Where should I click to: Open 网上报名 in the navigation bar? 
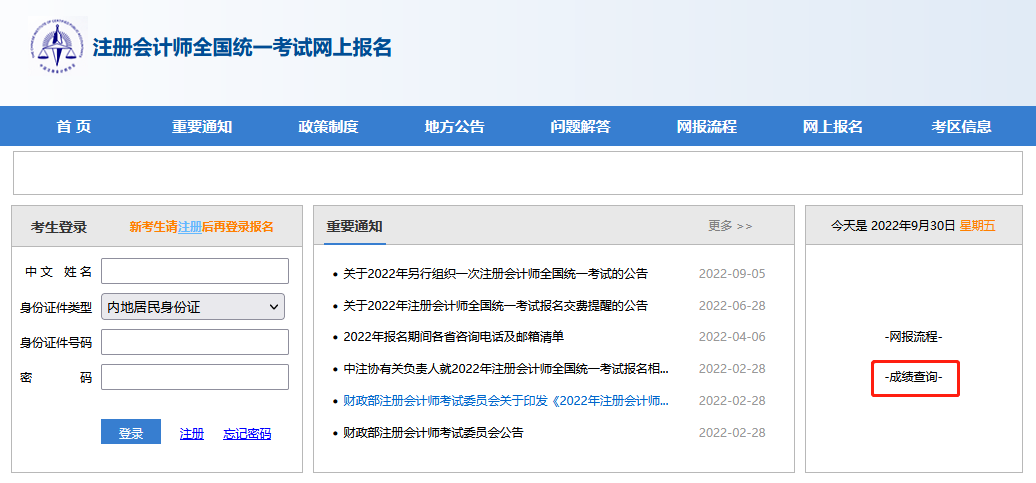pos(833,126)
